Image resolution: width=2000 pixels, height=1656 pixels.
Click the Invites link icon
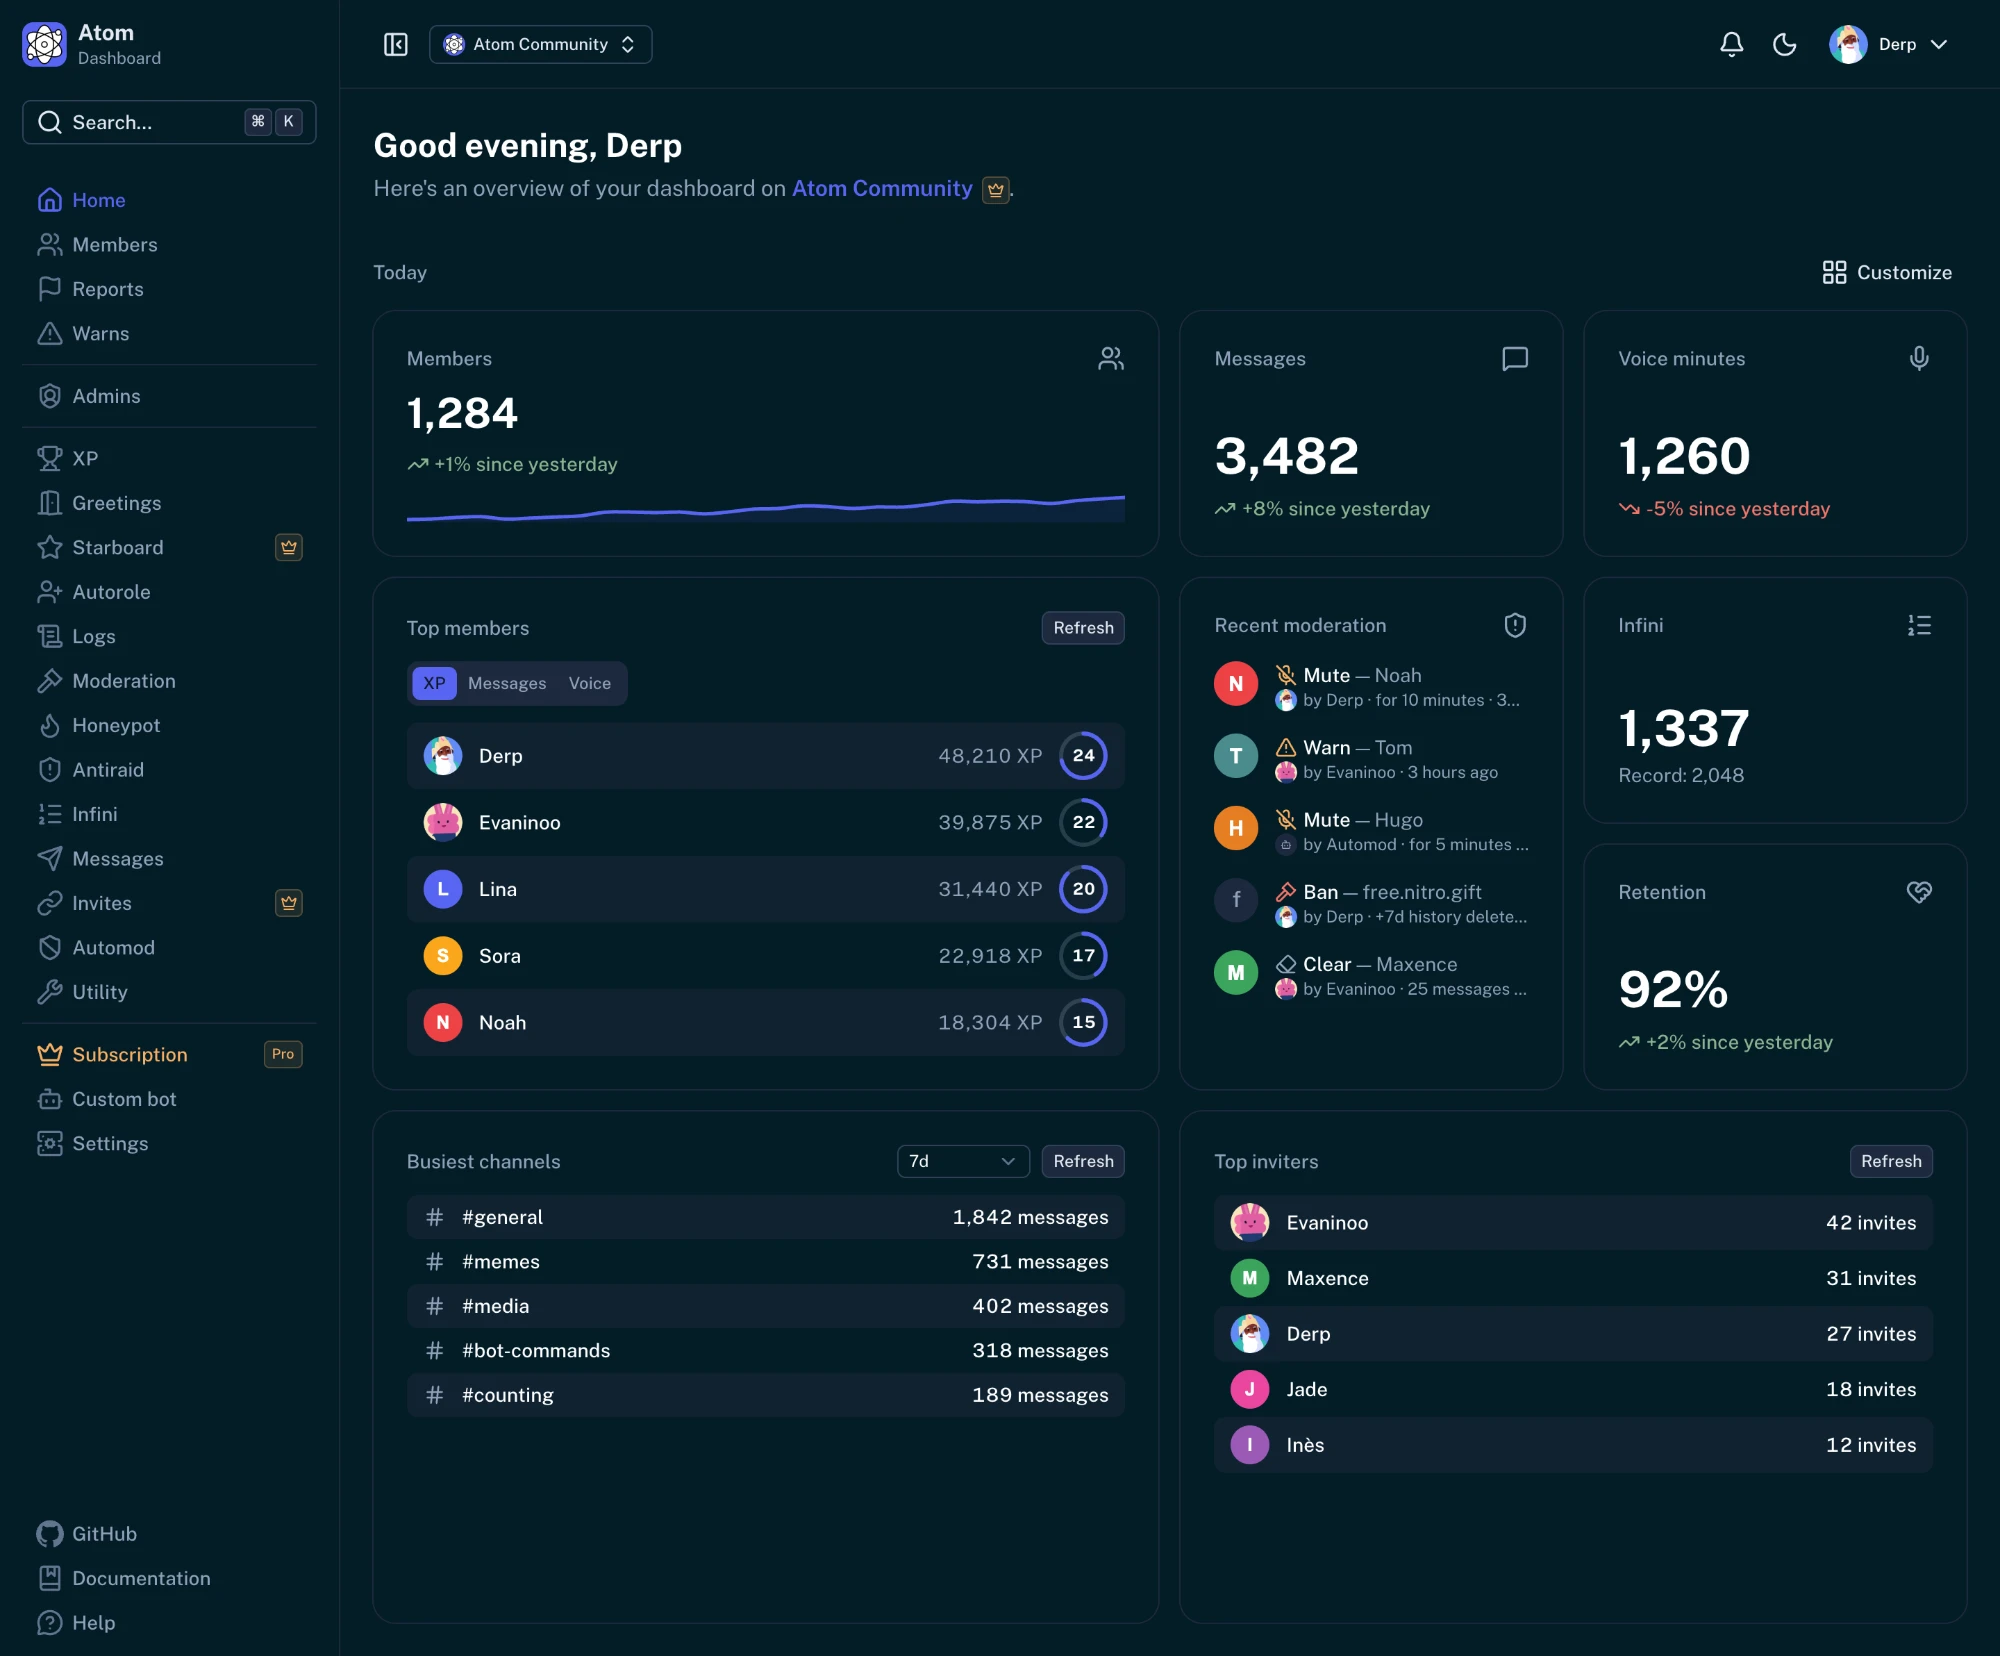(x=49, y=903)
